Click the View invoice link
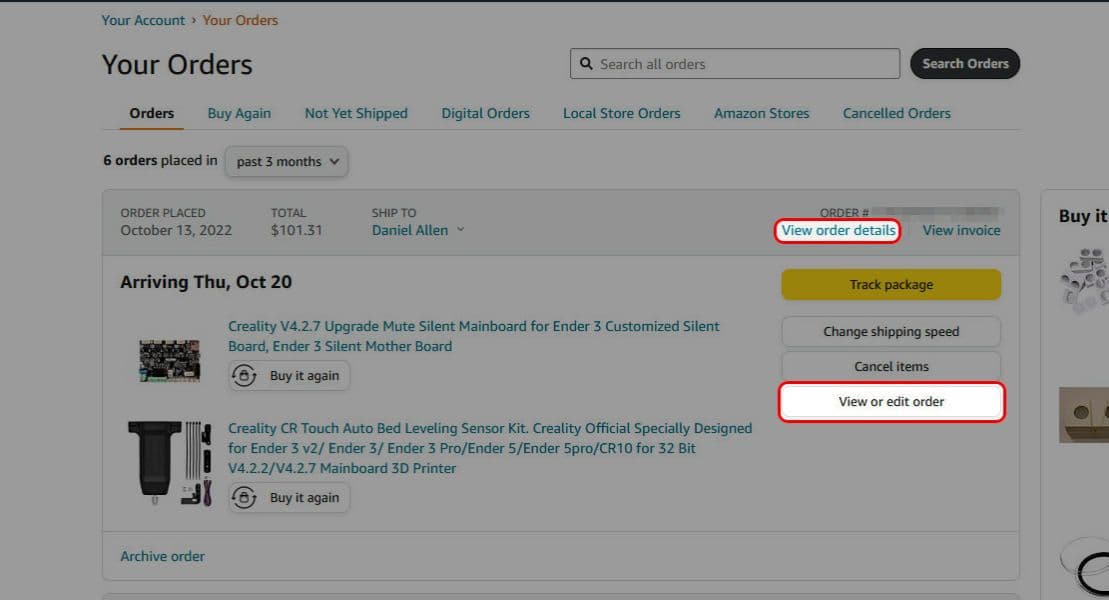 click(x=960, y=230)
